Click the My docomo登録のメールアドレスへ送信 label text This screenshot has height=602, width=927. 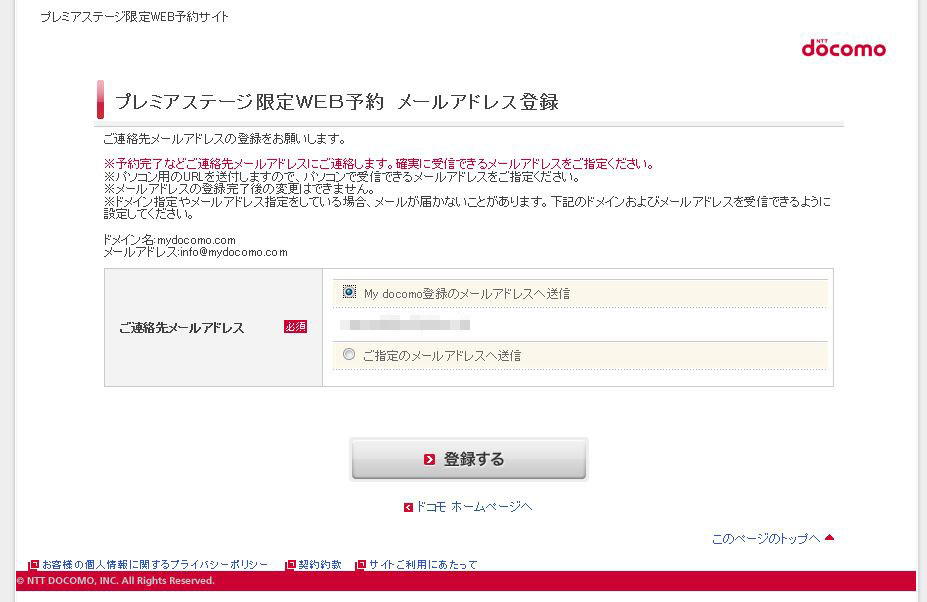point(466,294)
